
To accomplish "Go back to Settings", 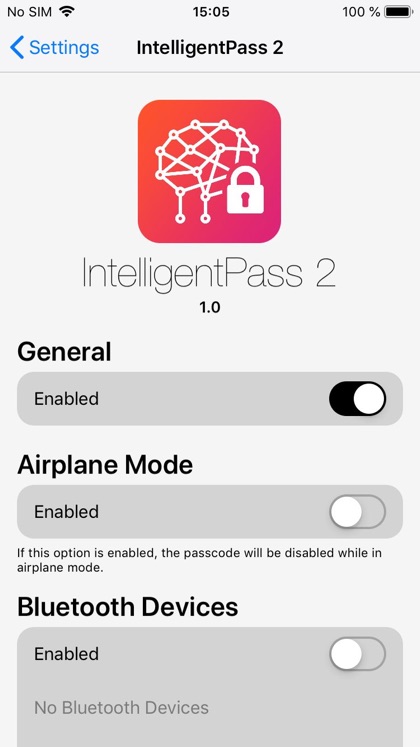I will coord(54,48).
